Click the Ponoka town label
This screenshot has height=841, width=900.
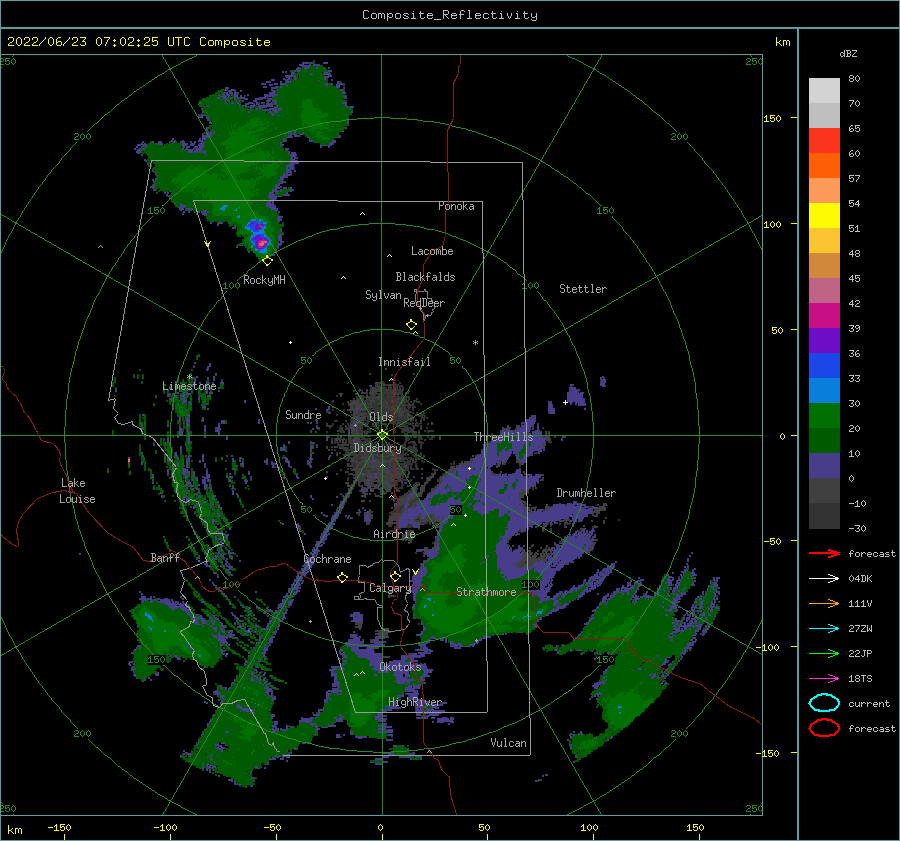456,206
